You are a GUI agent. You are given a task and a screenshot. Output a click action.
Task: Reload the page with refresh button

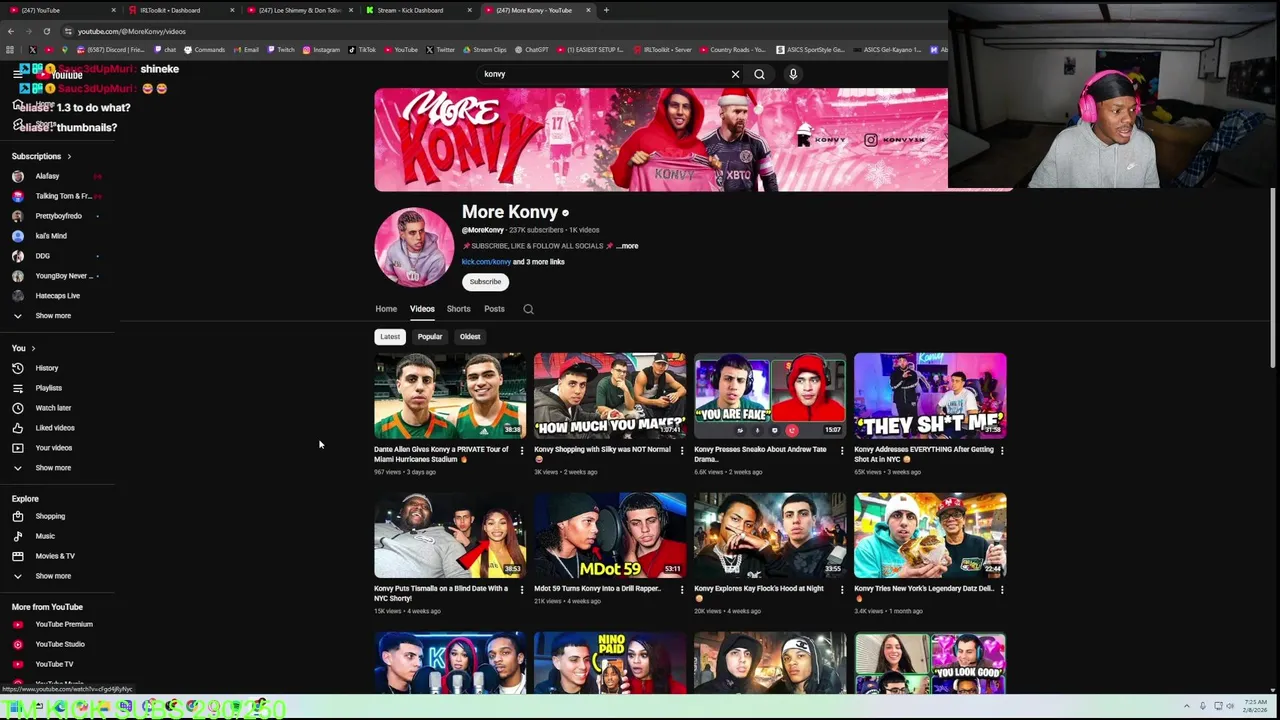46,31
